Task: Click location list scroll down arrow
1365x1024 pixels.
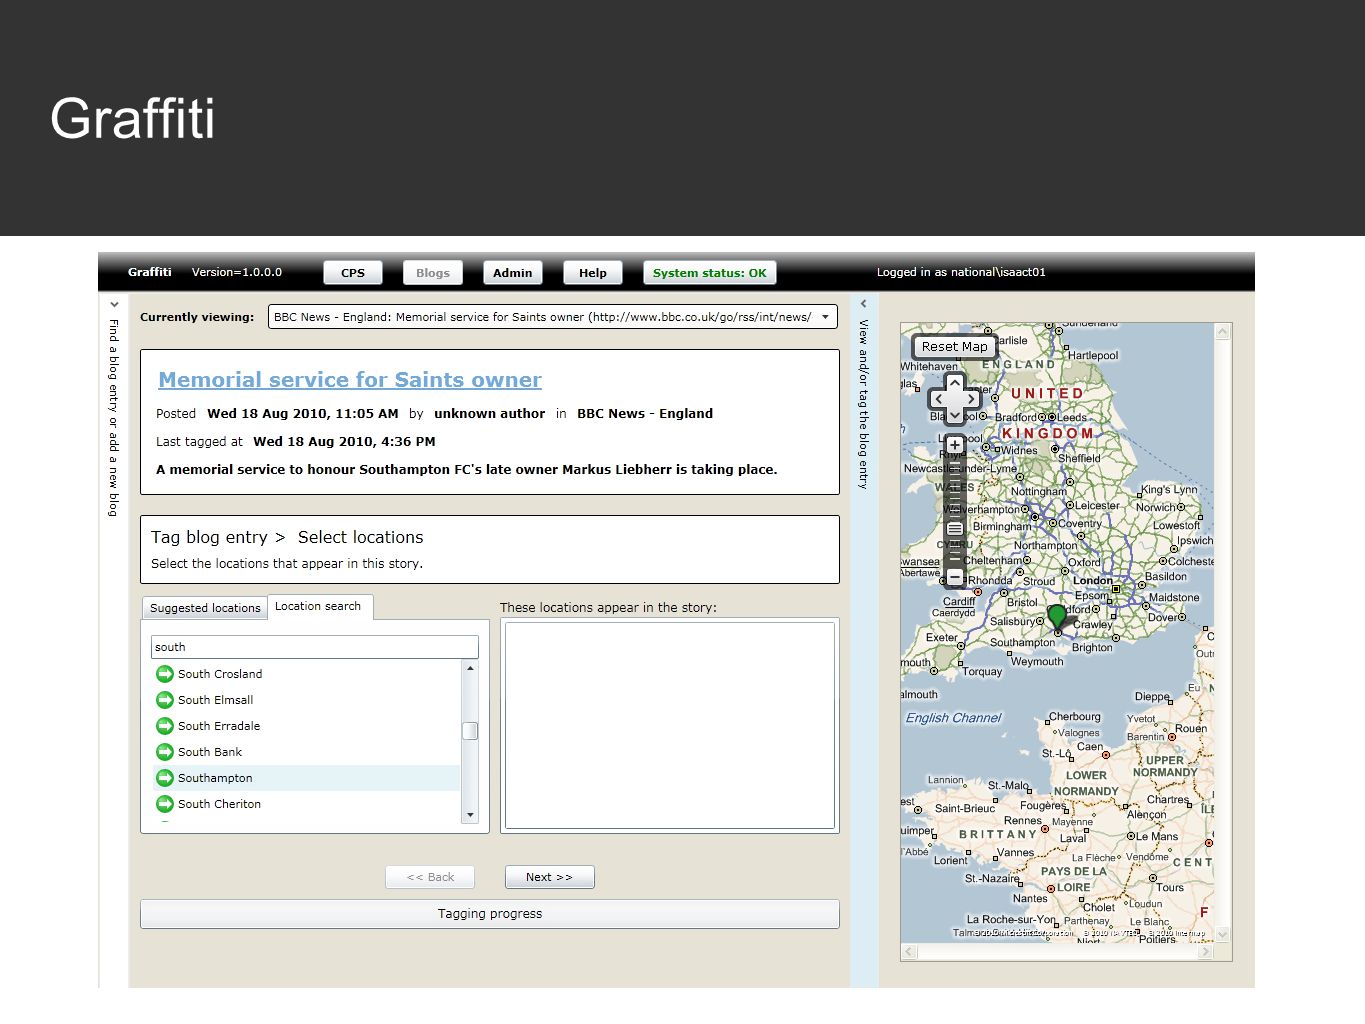Action: pos(470,815)
